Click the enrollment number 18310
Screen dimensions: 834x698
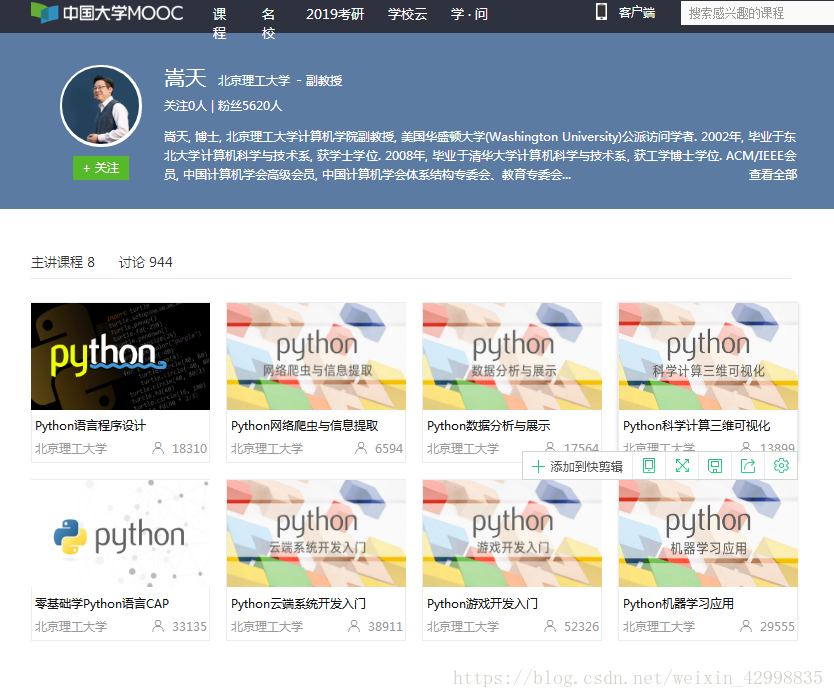[189, 448]
